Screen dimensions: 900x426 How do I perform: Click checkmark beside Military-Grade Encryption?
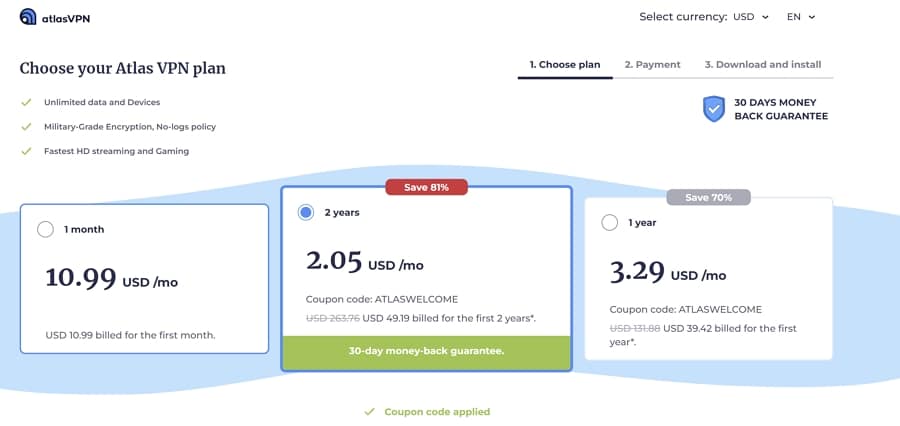26,127
